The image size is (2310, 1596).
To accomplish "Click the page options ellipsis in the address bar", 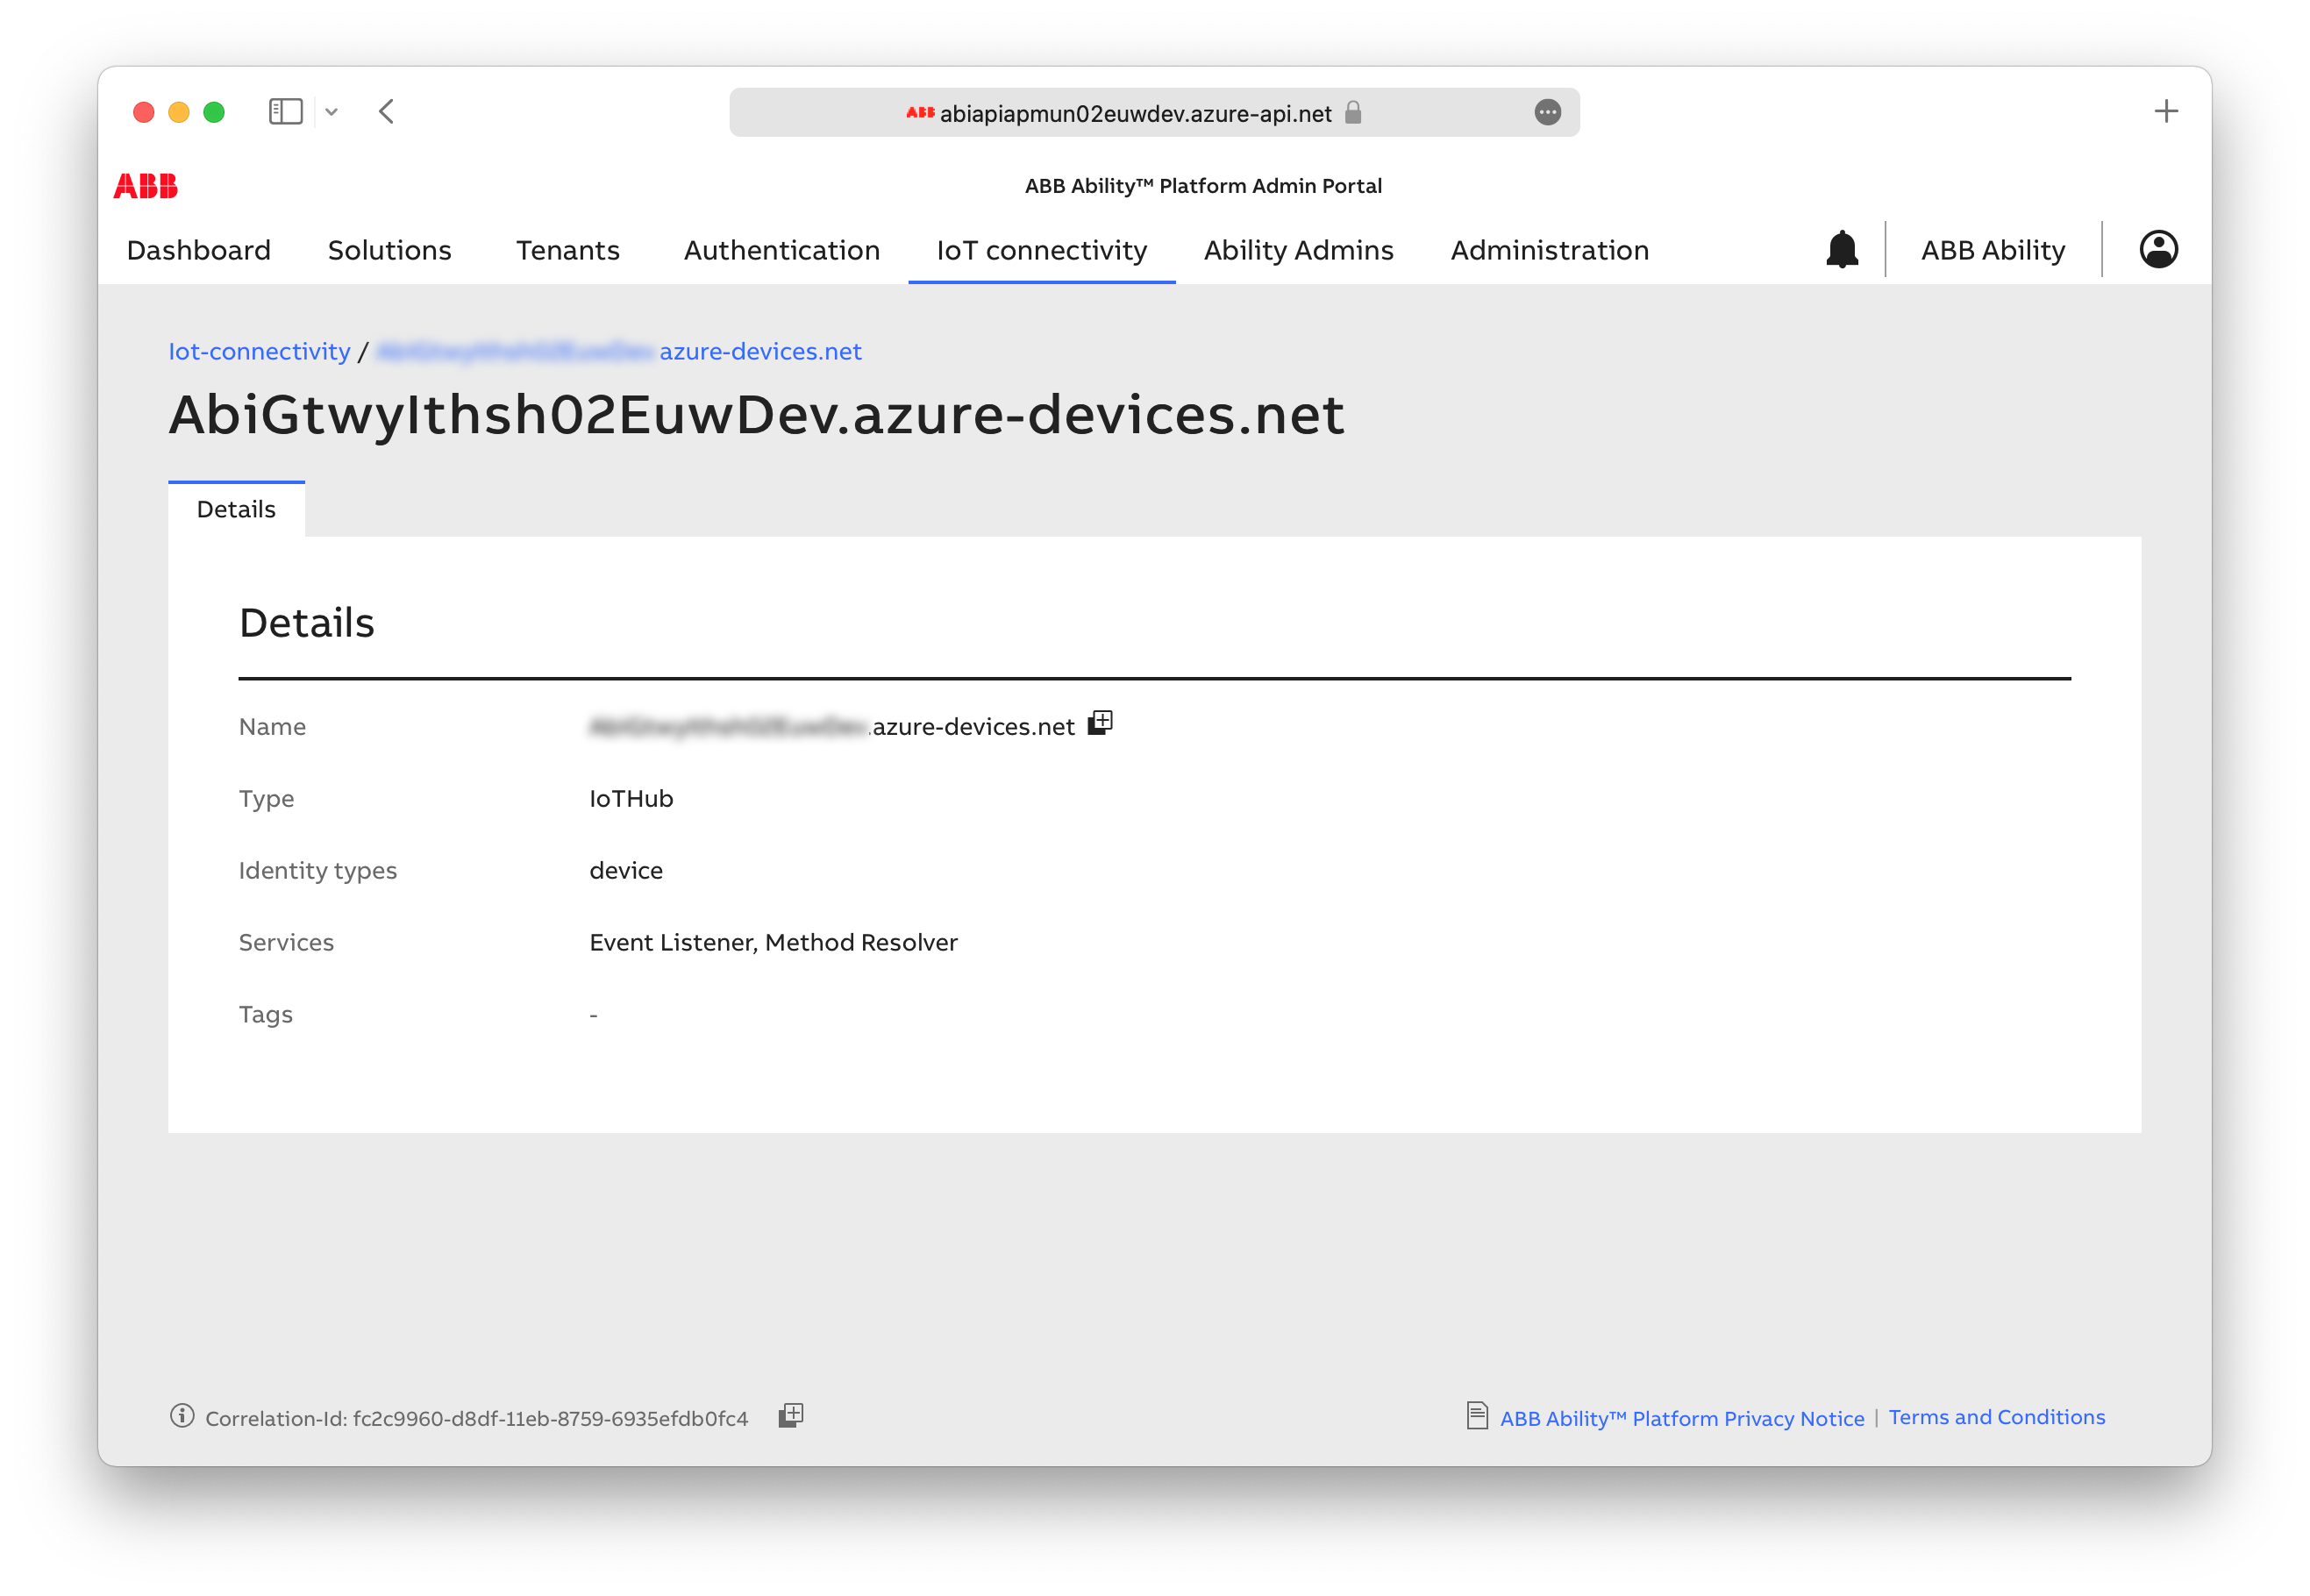I will click(1547, 112).
